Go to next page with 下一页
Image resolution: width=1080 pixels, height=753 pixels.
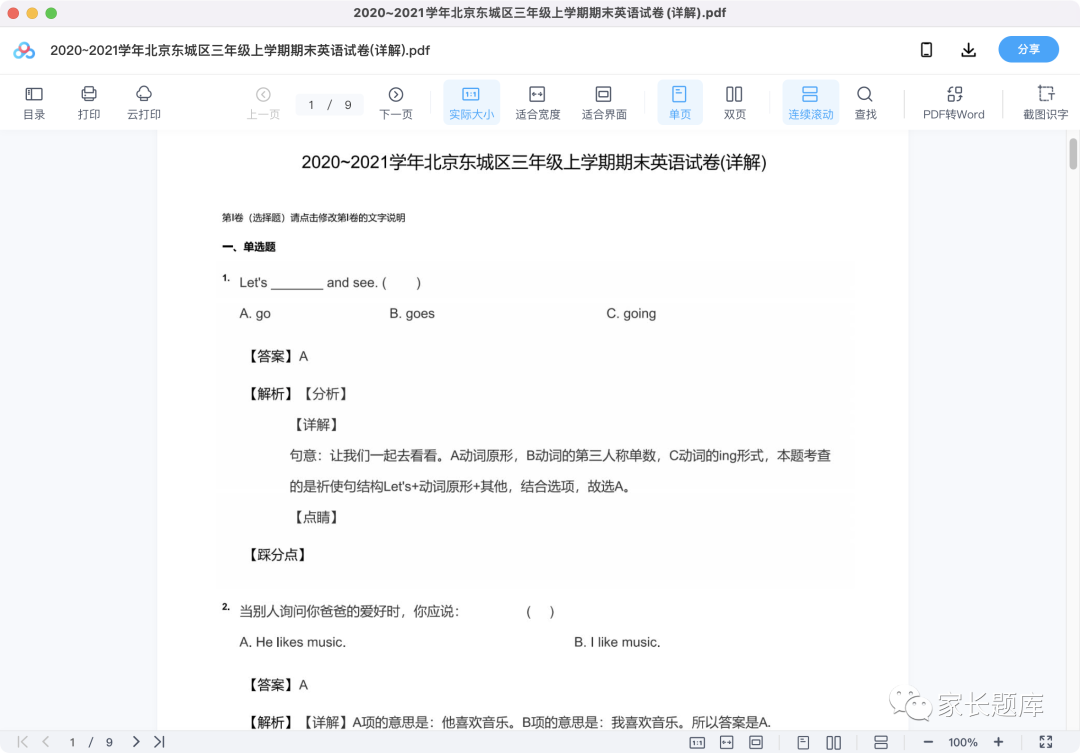tap(395, 103)
